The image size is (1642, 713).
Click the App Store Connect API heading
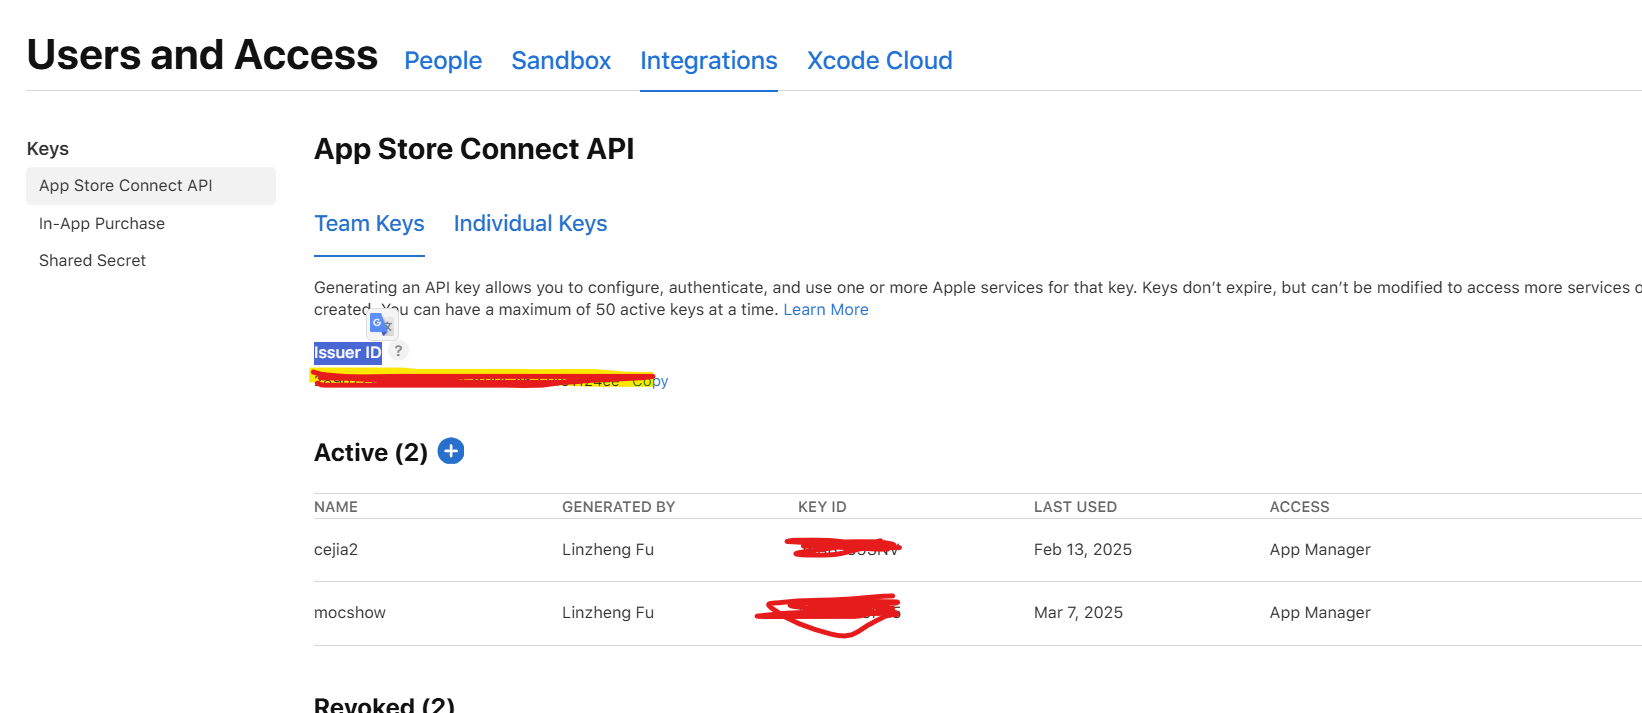click(x=474, y=149)
